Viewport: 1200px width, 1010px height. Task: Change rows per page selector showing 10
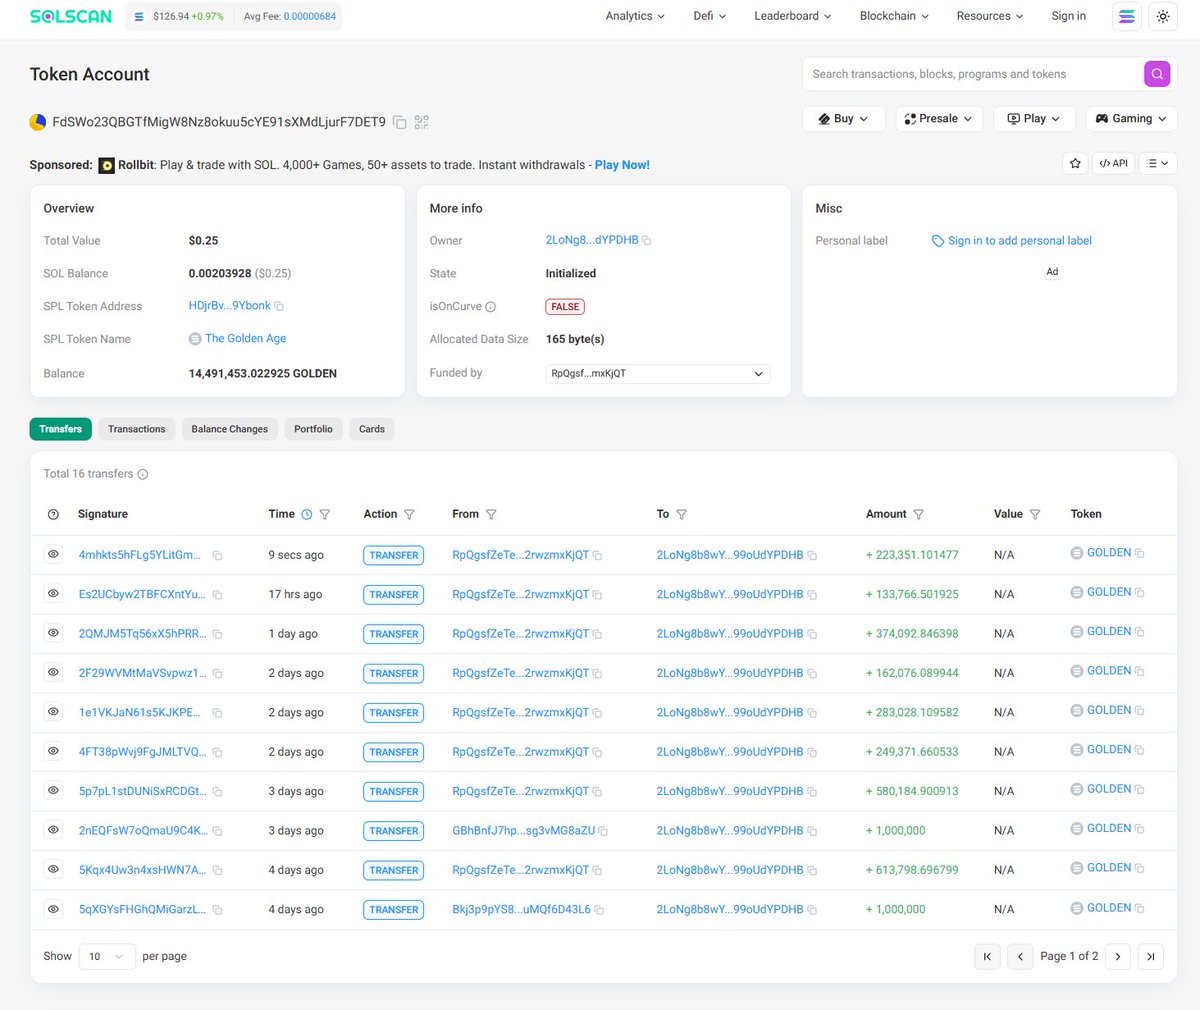(x=107, y=957)
